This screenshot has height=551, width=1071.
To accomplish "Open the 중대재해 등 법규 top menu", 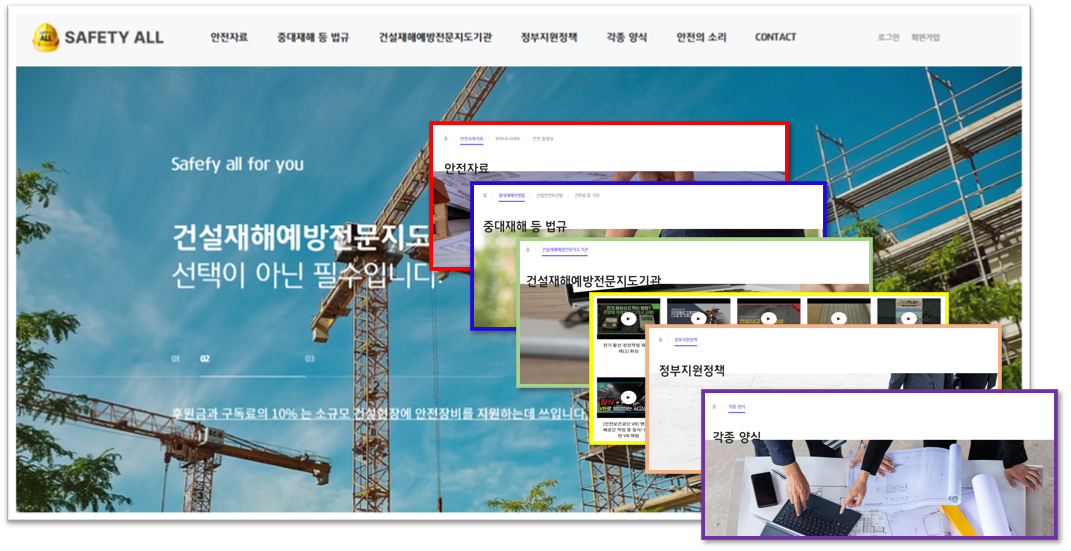I will 313,38.
